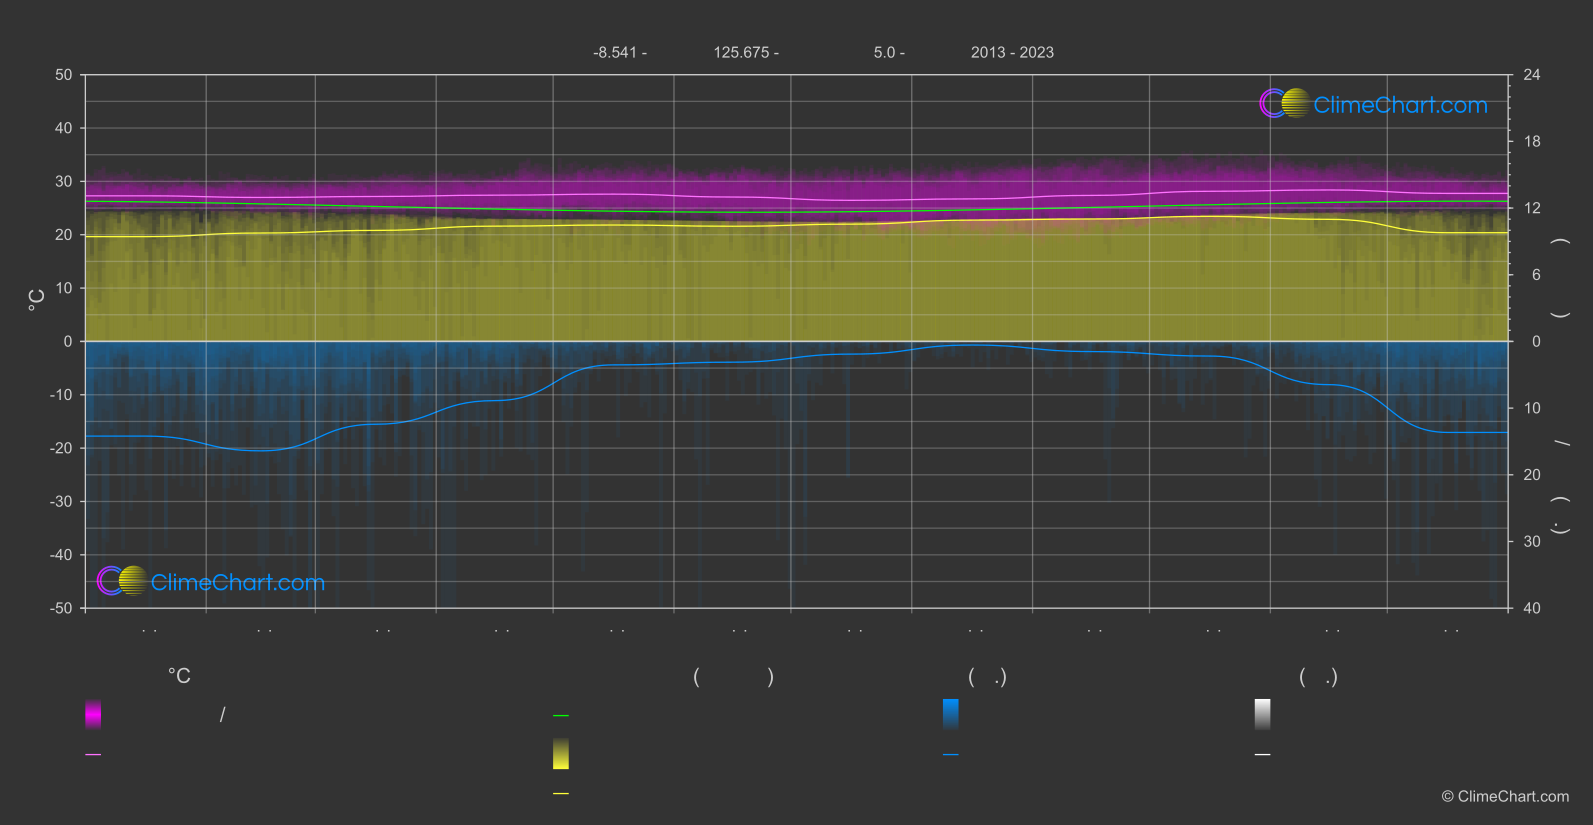Click the -50 tick label on the left axis
This screenshot has width=1593, height=825.
click(61, 608)
